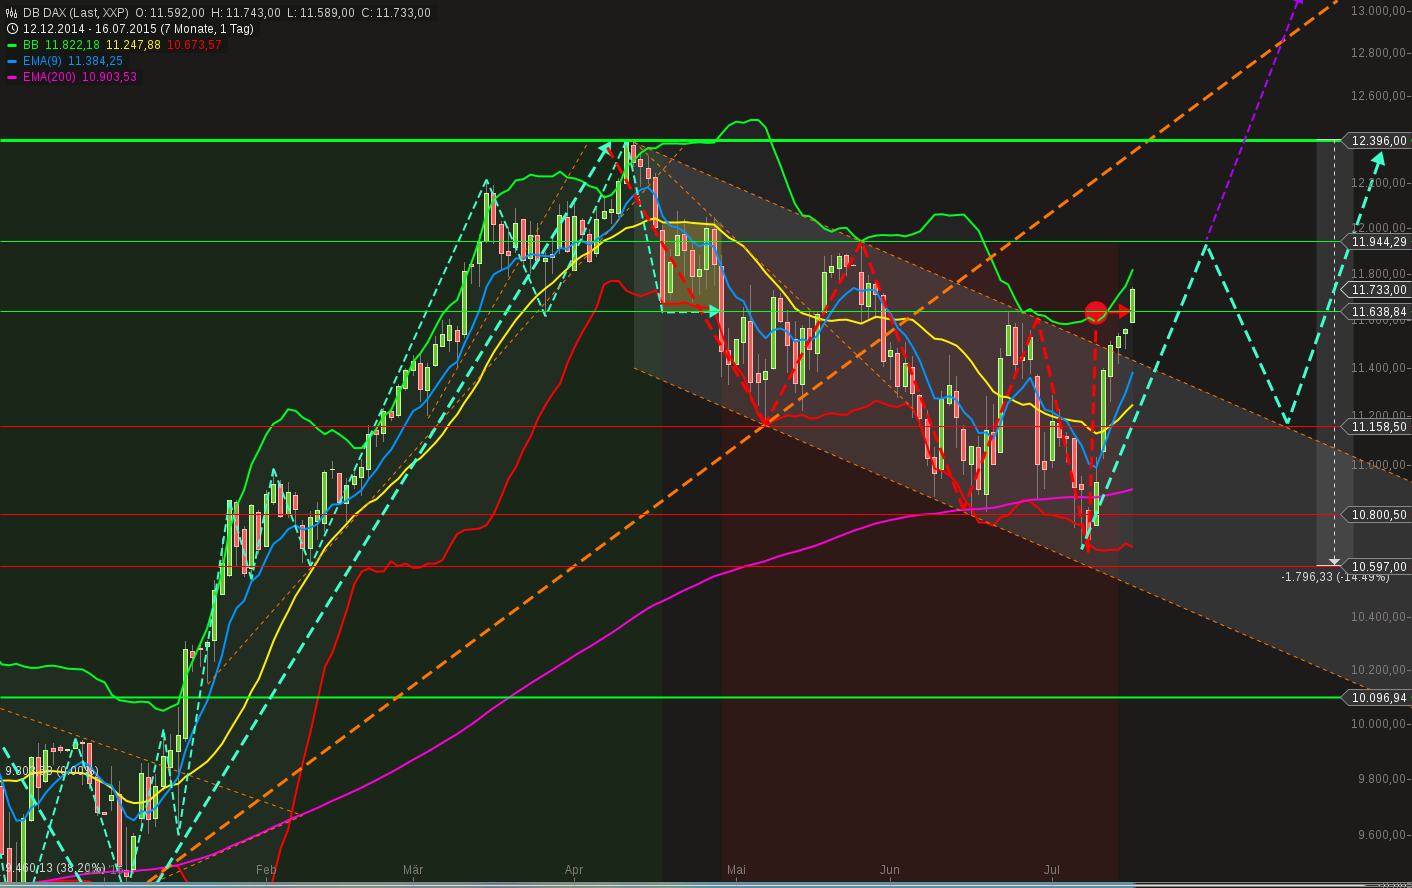
Task: Click the Apr month label on time axis
Action: 574,870
